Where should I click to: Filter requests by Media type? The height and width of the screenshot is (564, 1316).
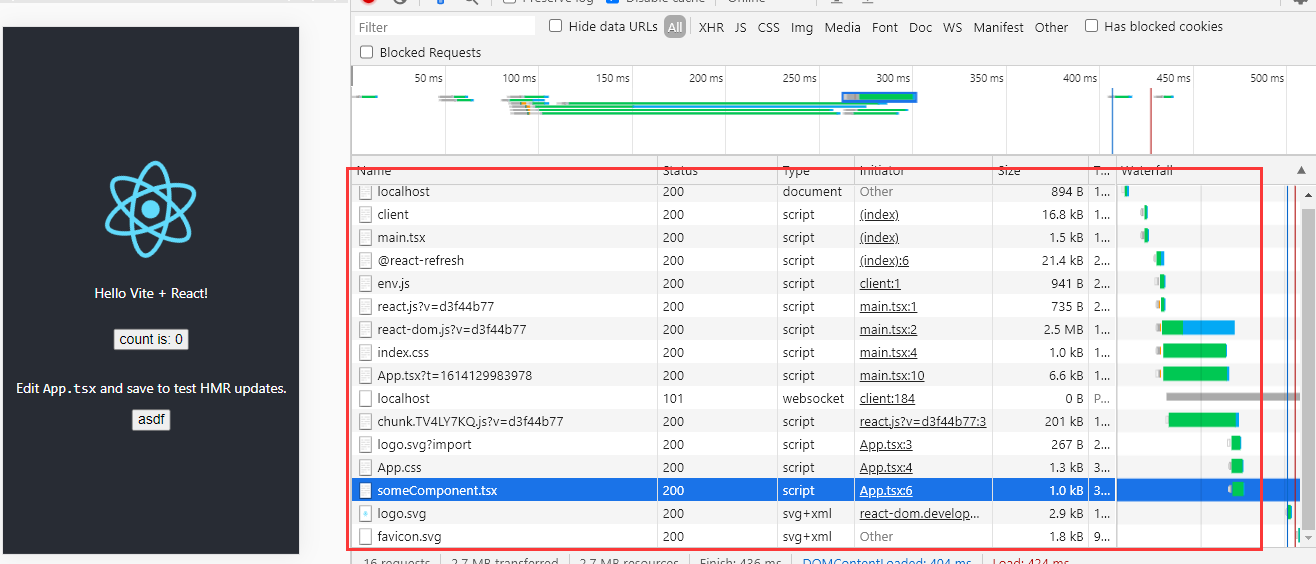tap(842, 27)
